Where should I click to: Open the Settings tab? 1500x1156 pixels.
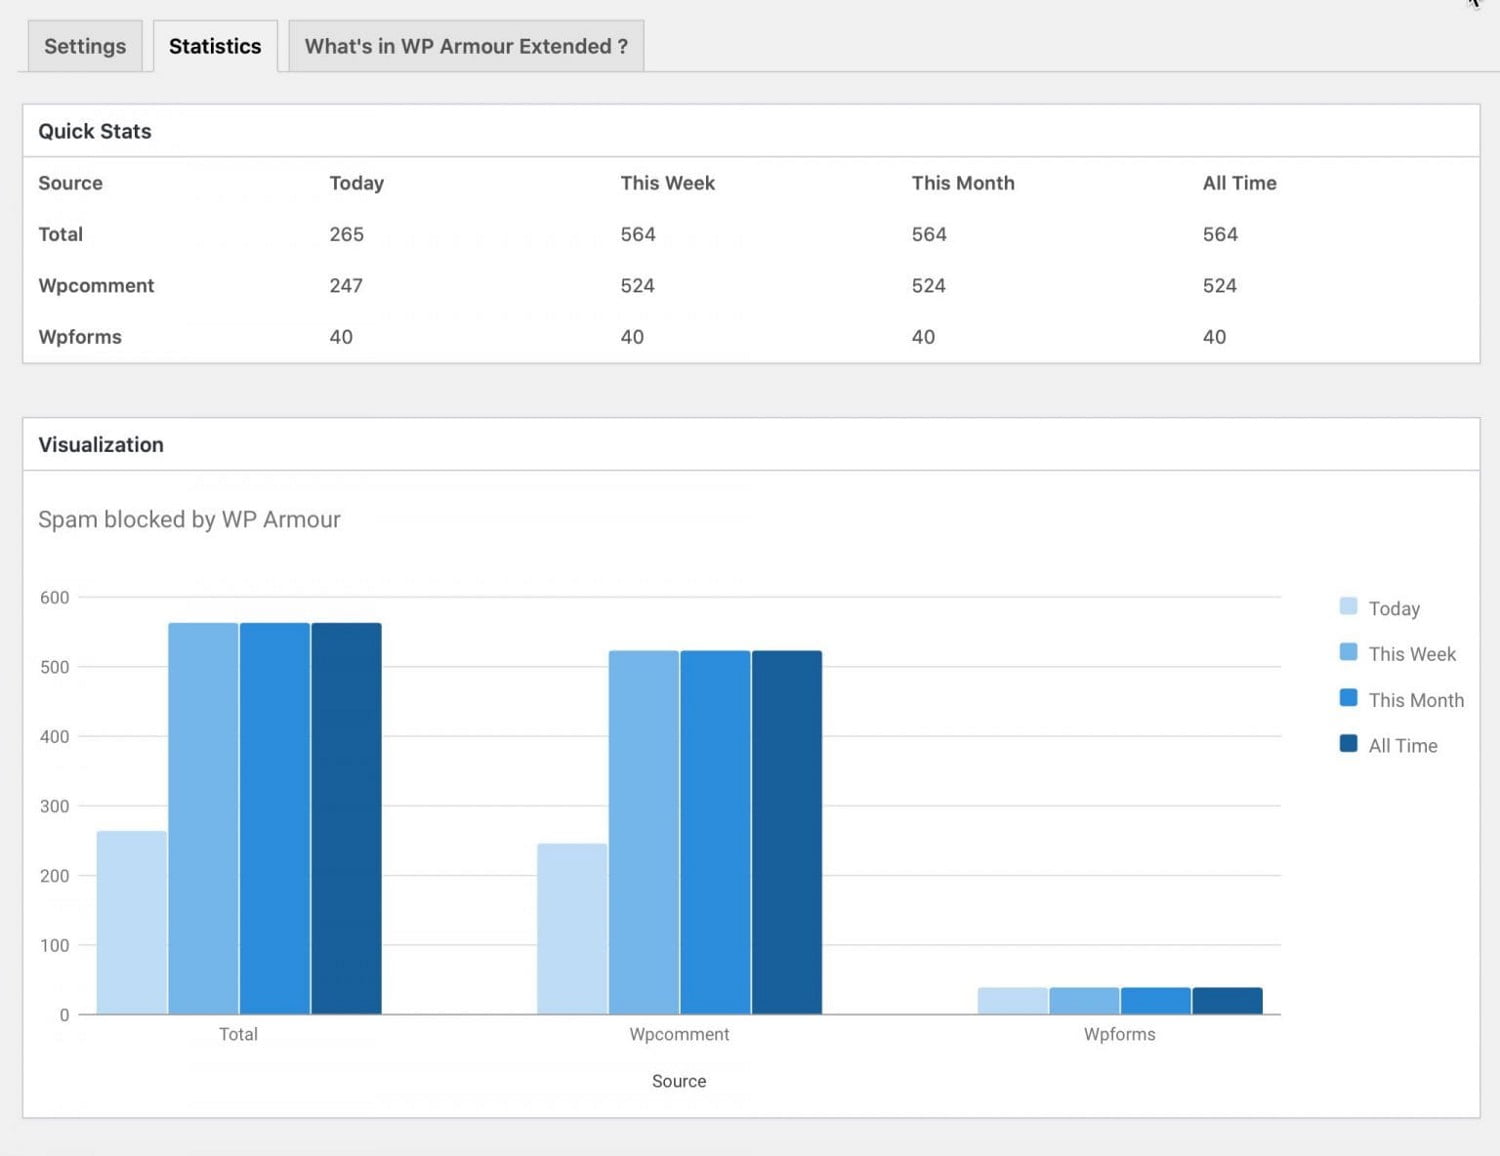85,46
